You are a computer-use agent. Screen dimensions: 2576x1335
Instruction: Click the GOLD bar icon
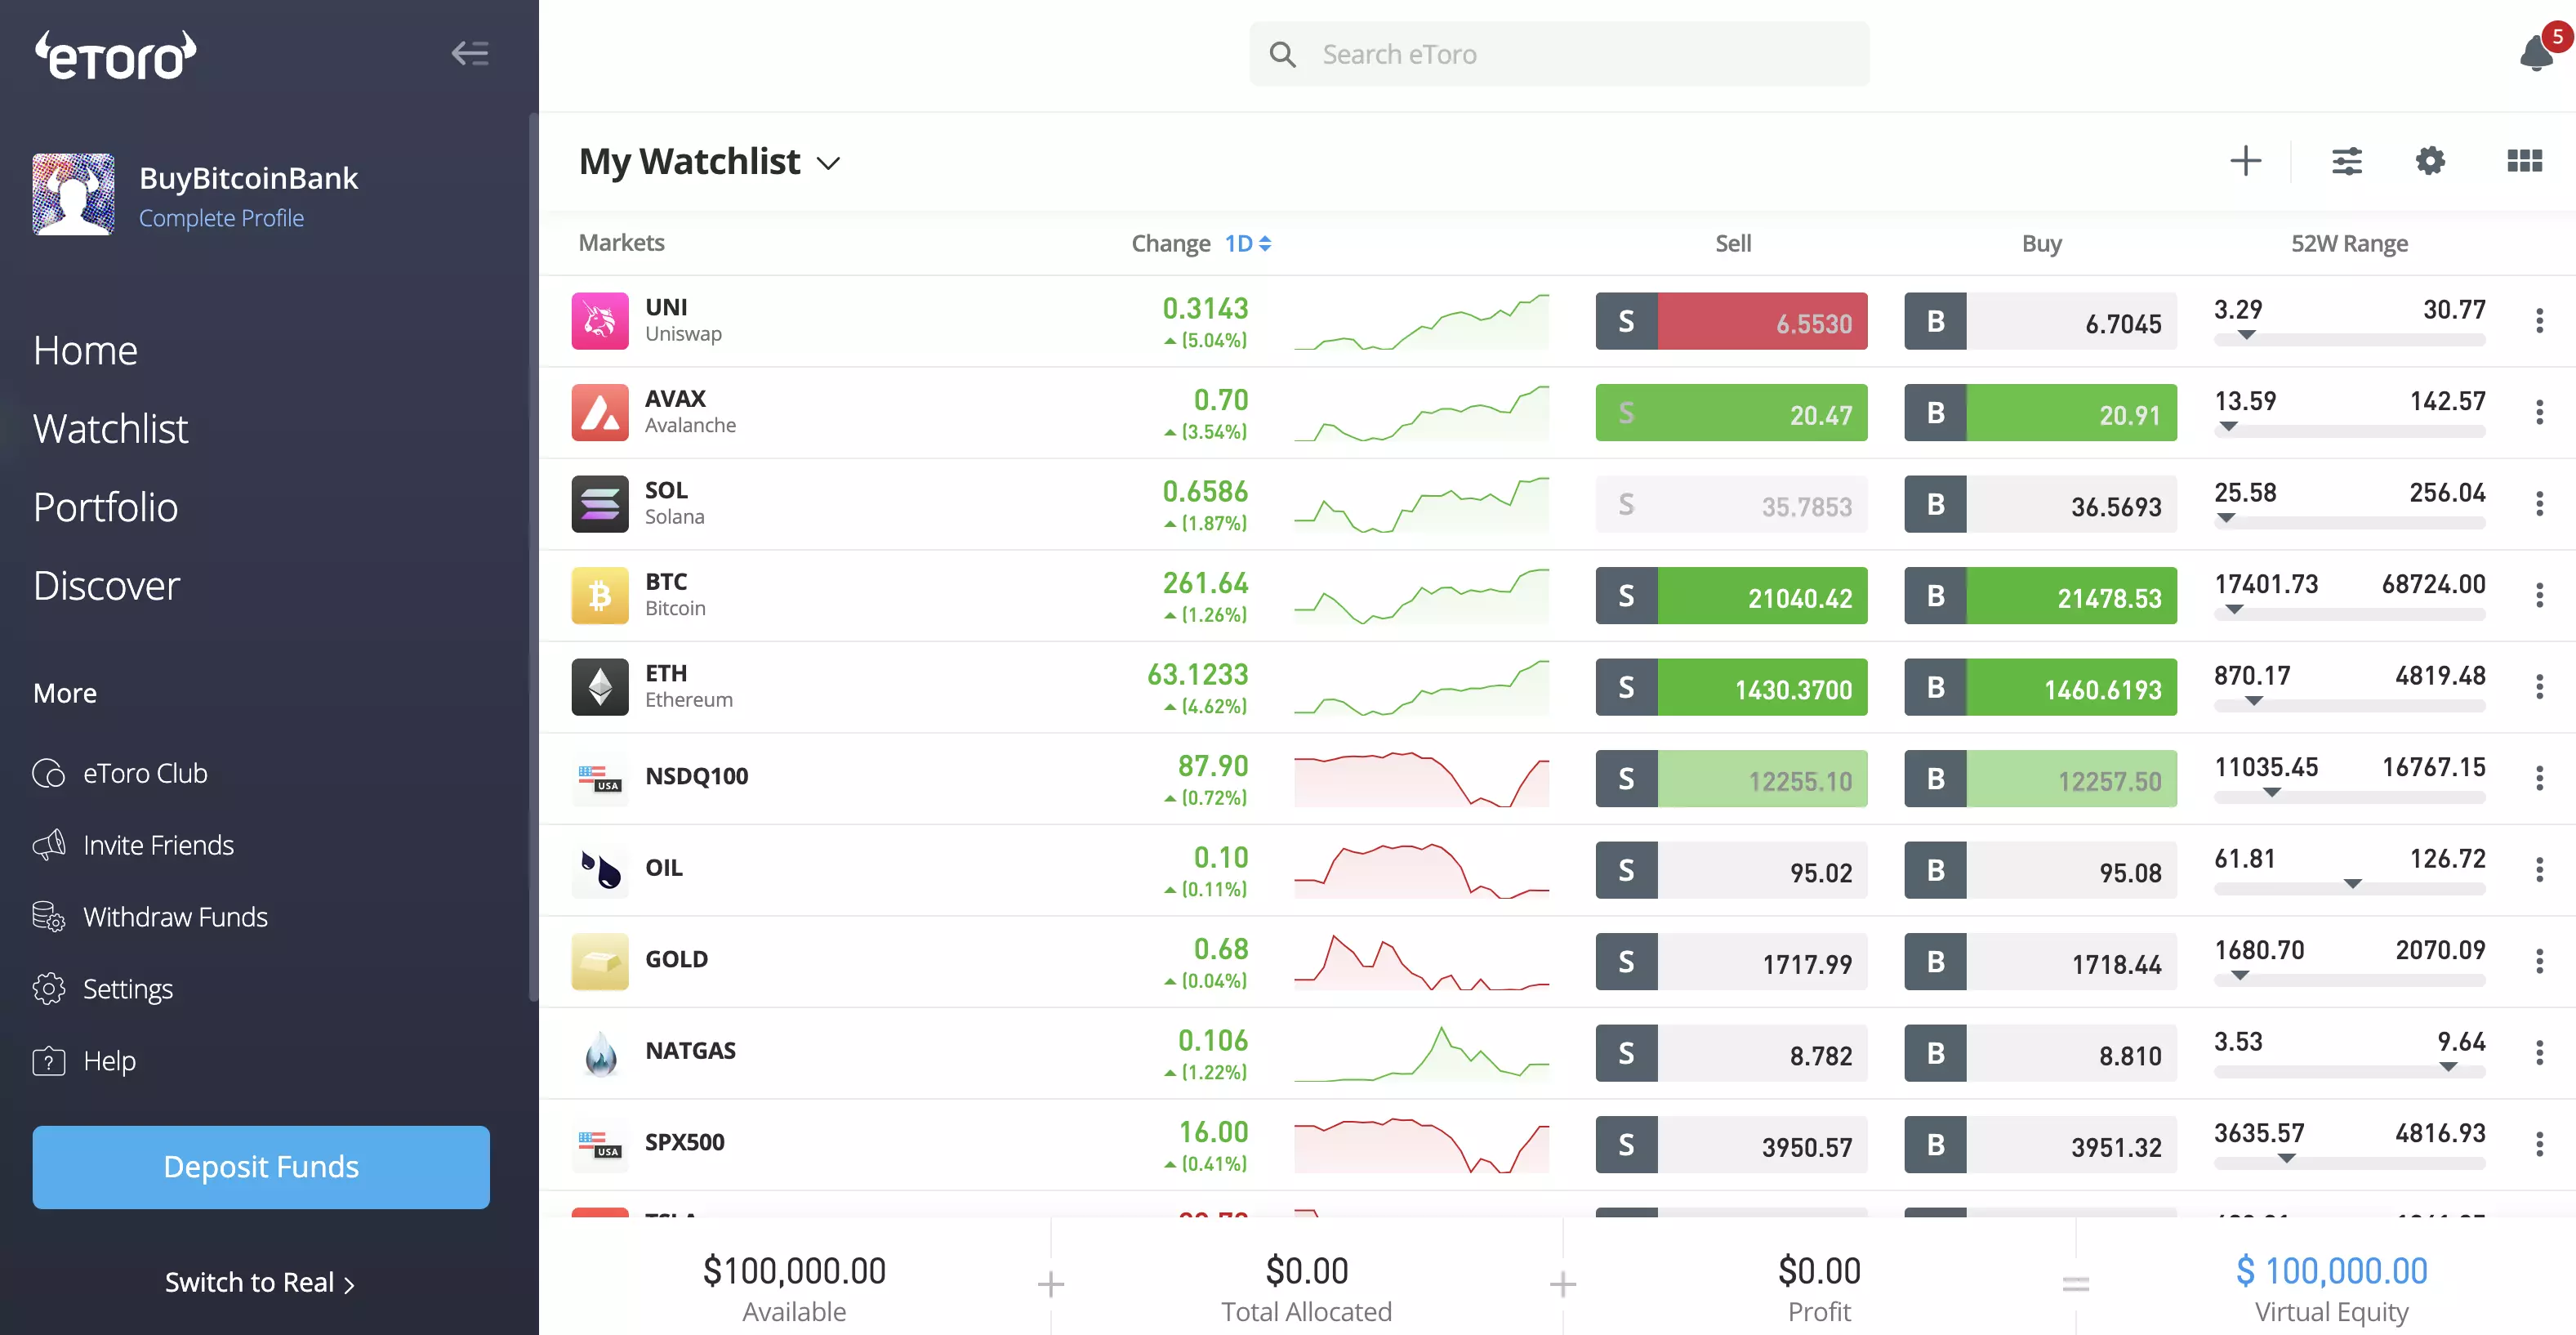[600, 961]
